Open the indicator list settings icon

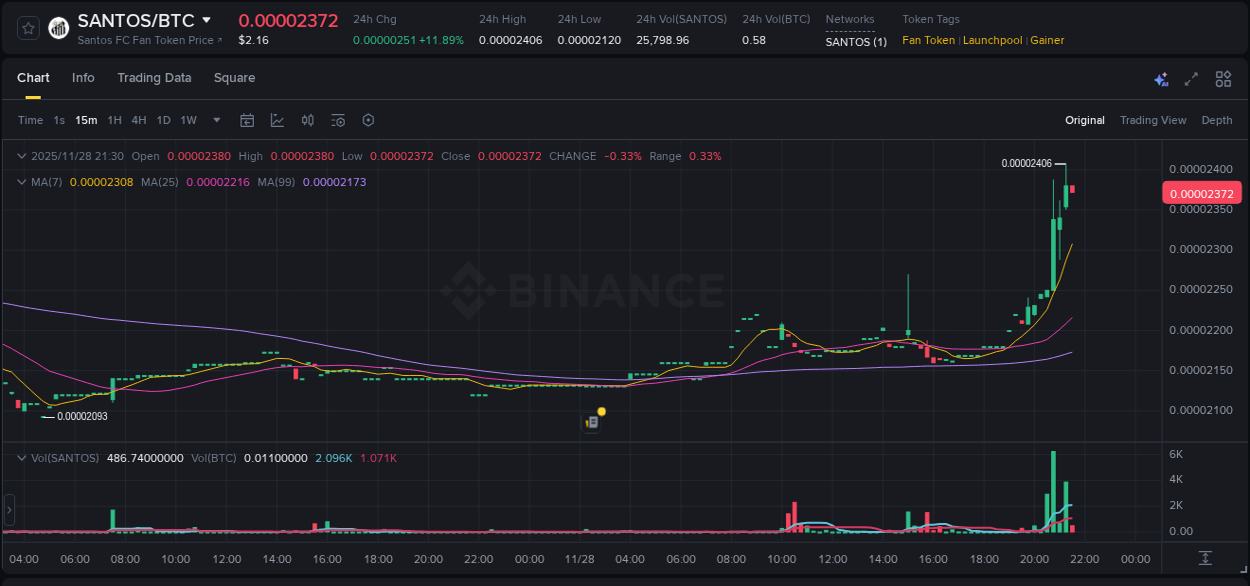click(337, 120)
